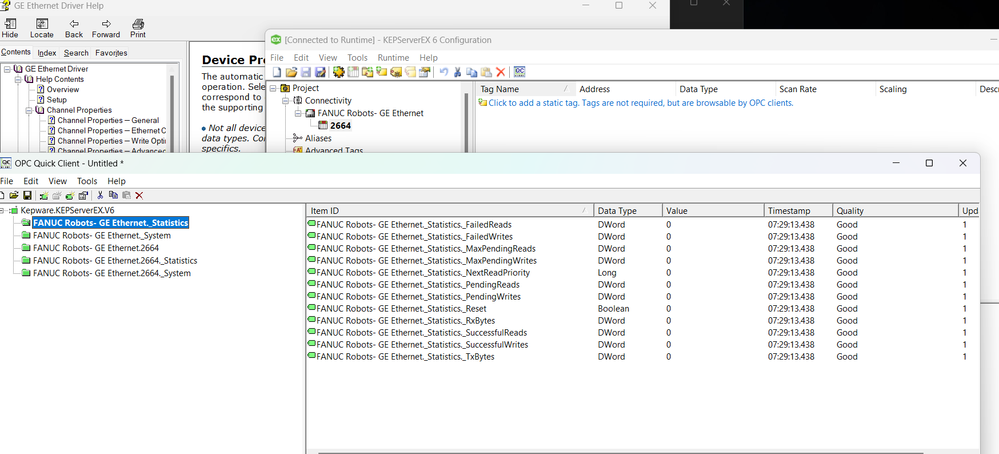
Task: Click Open file icon in OPC Quick Client toolbar
Action: (13, 195)
